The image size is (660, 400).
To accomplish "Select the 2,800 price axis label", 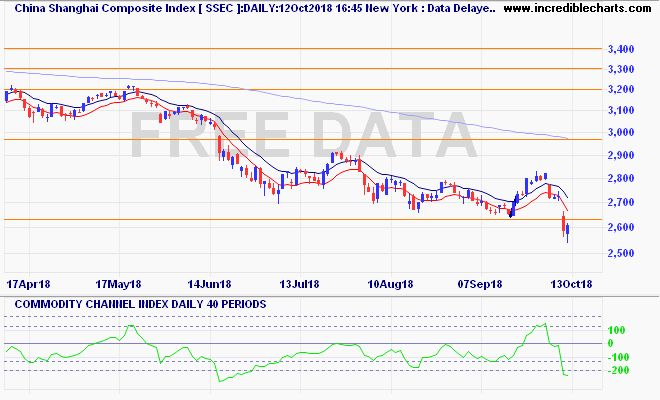I will tap(621, 178).
